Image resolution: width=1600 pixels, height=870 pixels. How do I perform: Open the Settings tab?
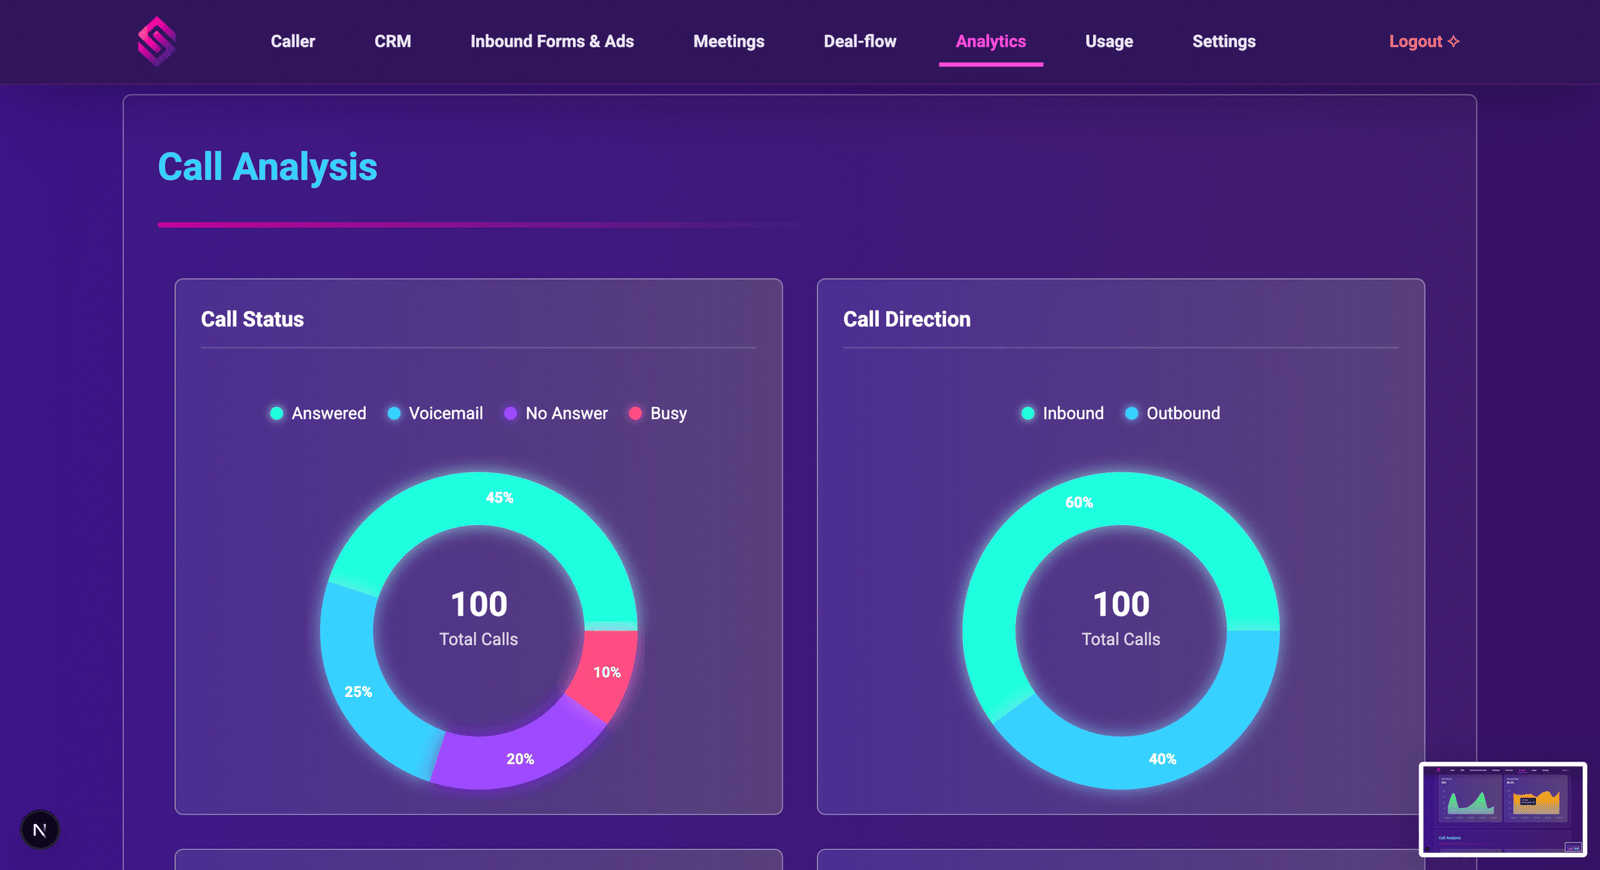point(1224,41)
